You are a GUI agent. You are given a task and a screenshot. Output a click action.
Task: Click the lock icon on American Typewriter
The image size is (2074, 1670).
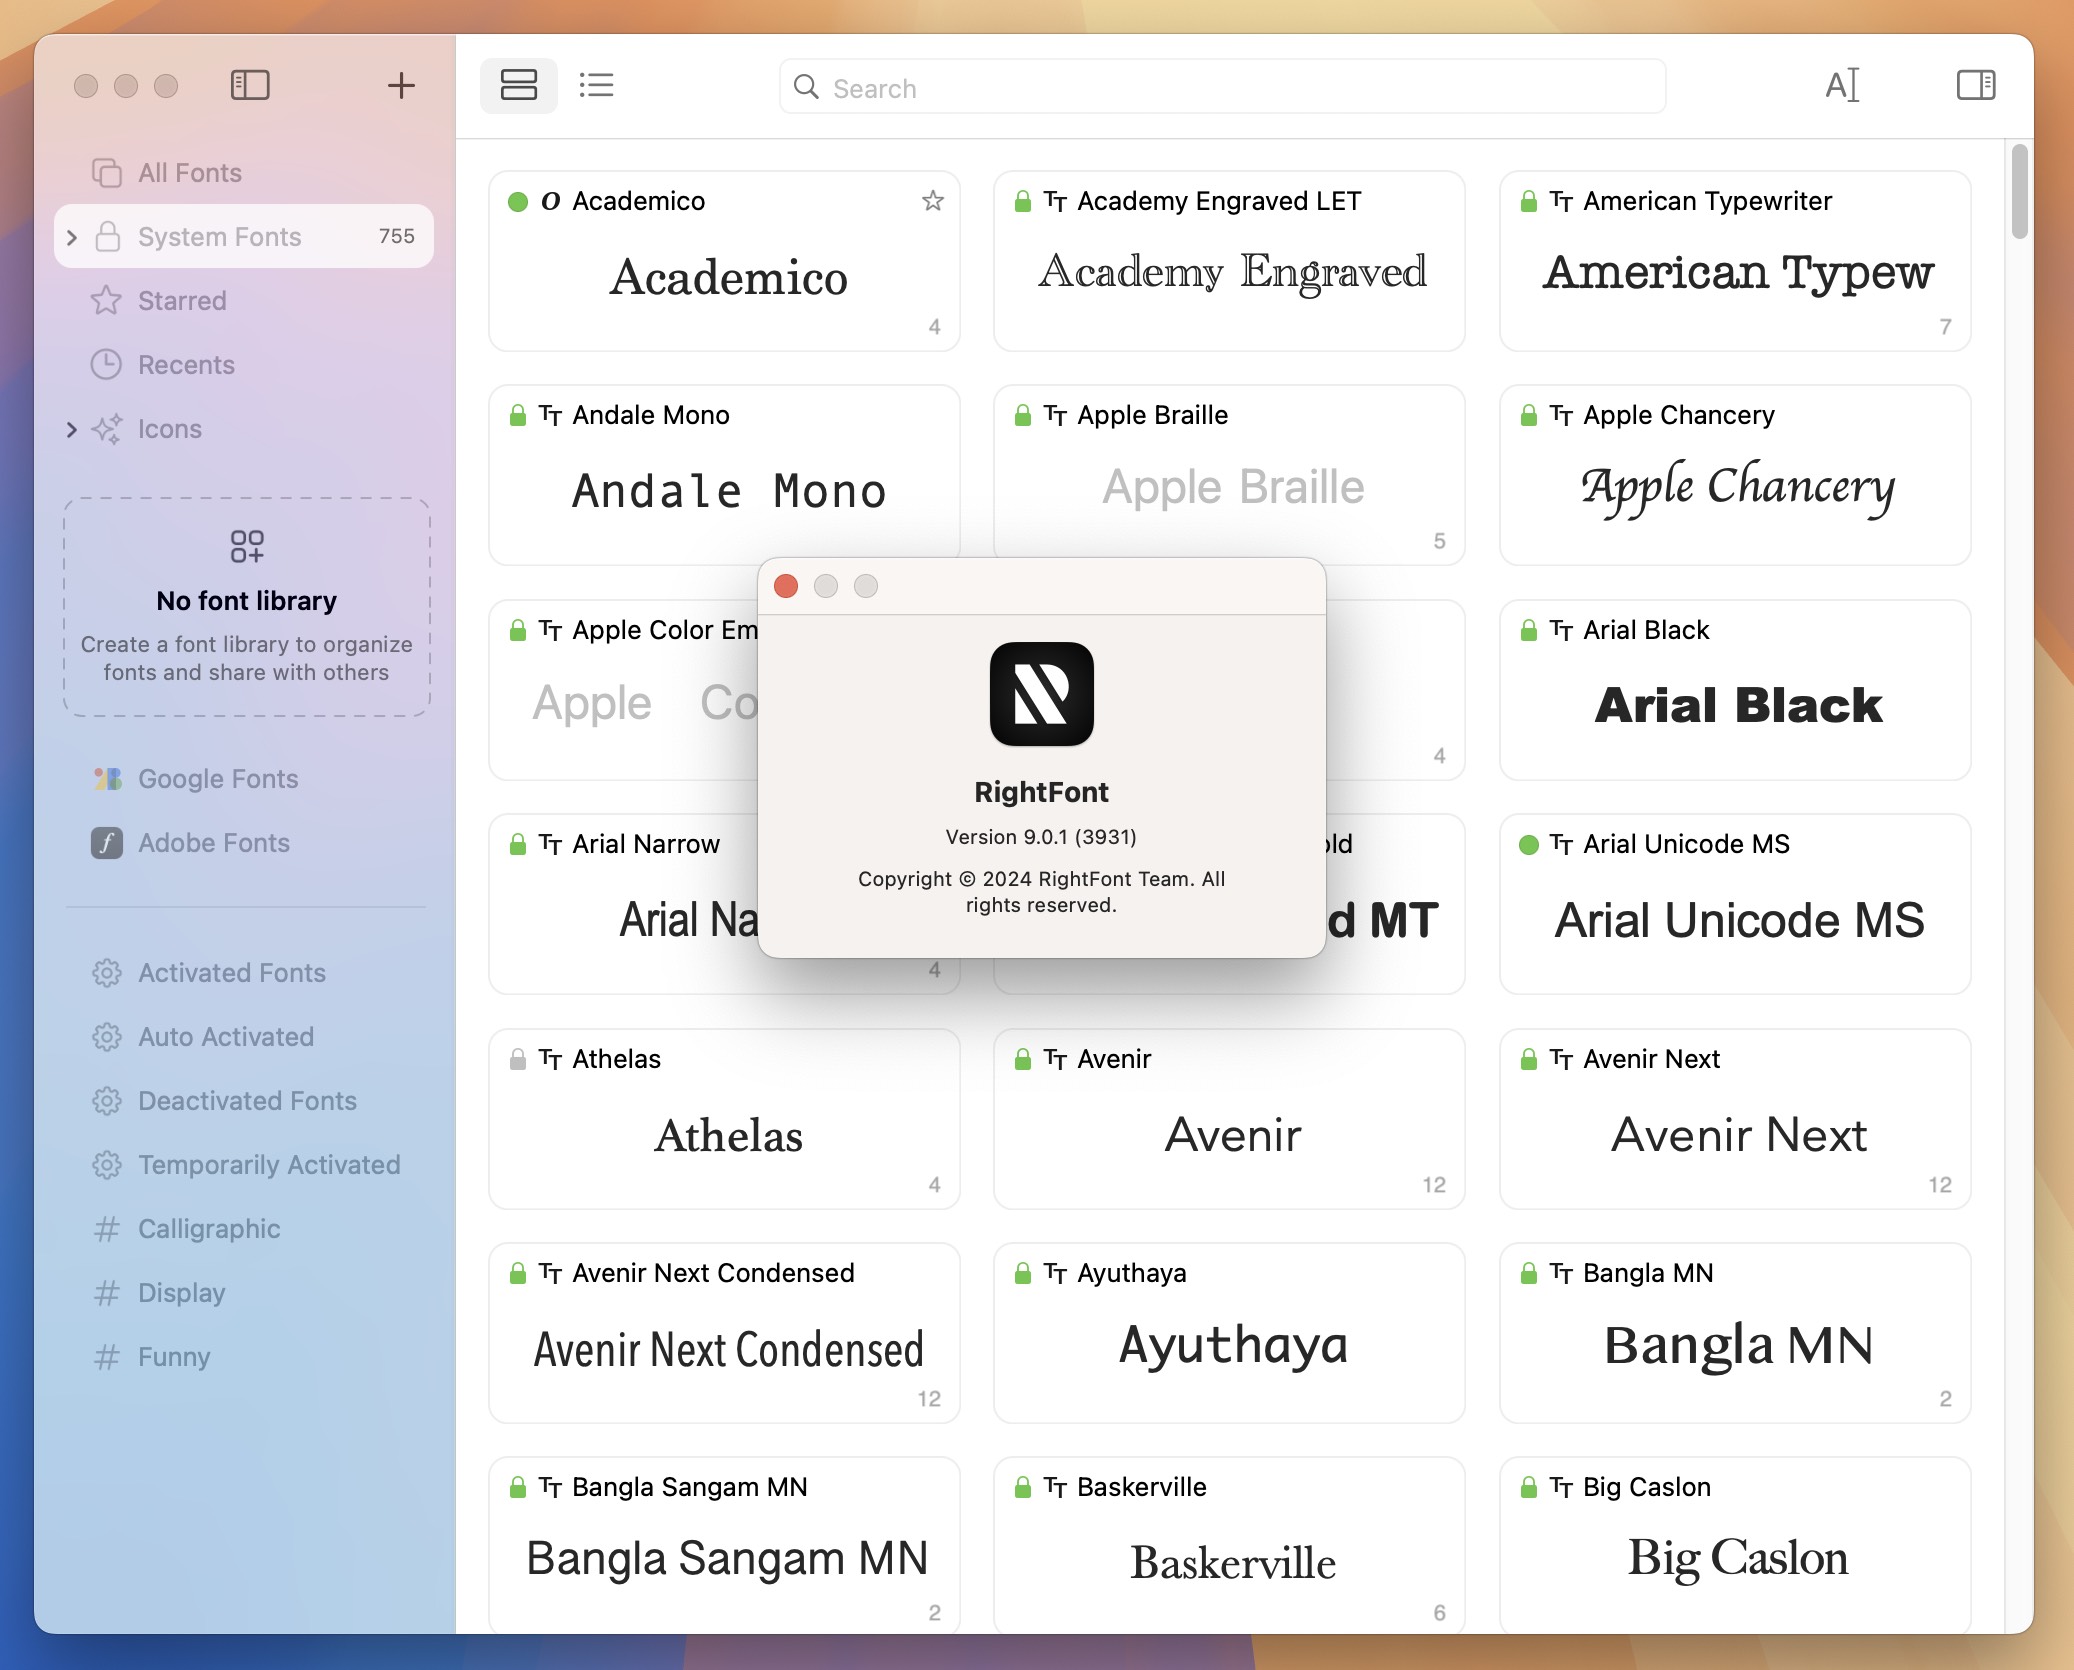tap(1528, 201)
